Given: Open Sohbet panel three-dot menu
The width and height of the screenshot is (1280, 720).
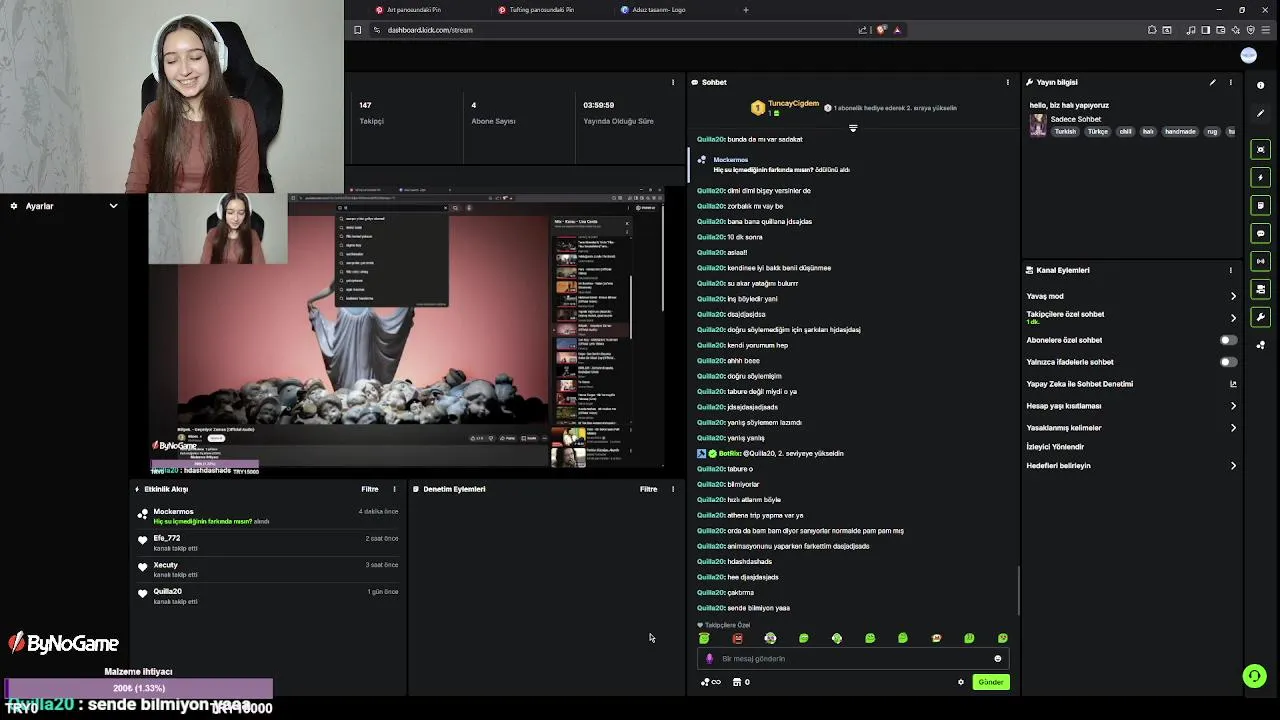Looking at the screenshot, I should [x=1007, y=82].
